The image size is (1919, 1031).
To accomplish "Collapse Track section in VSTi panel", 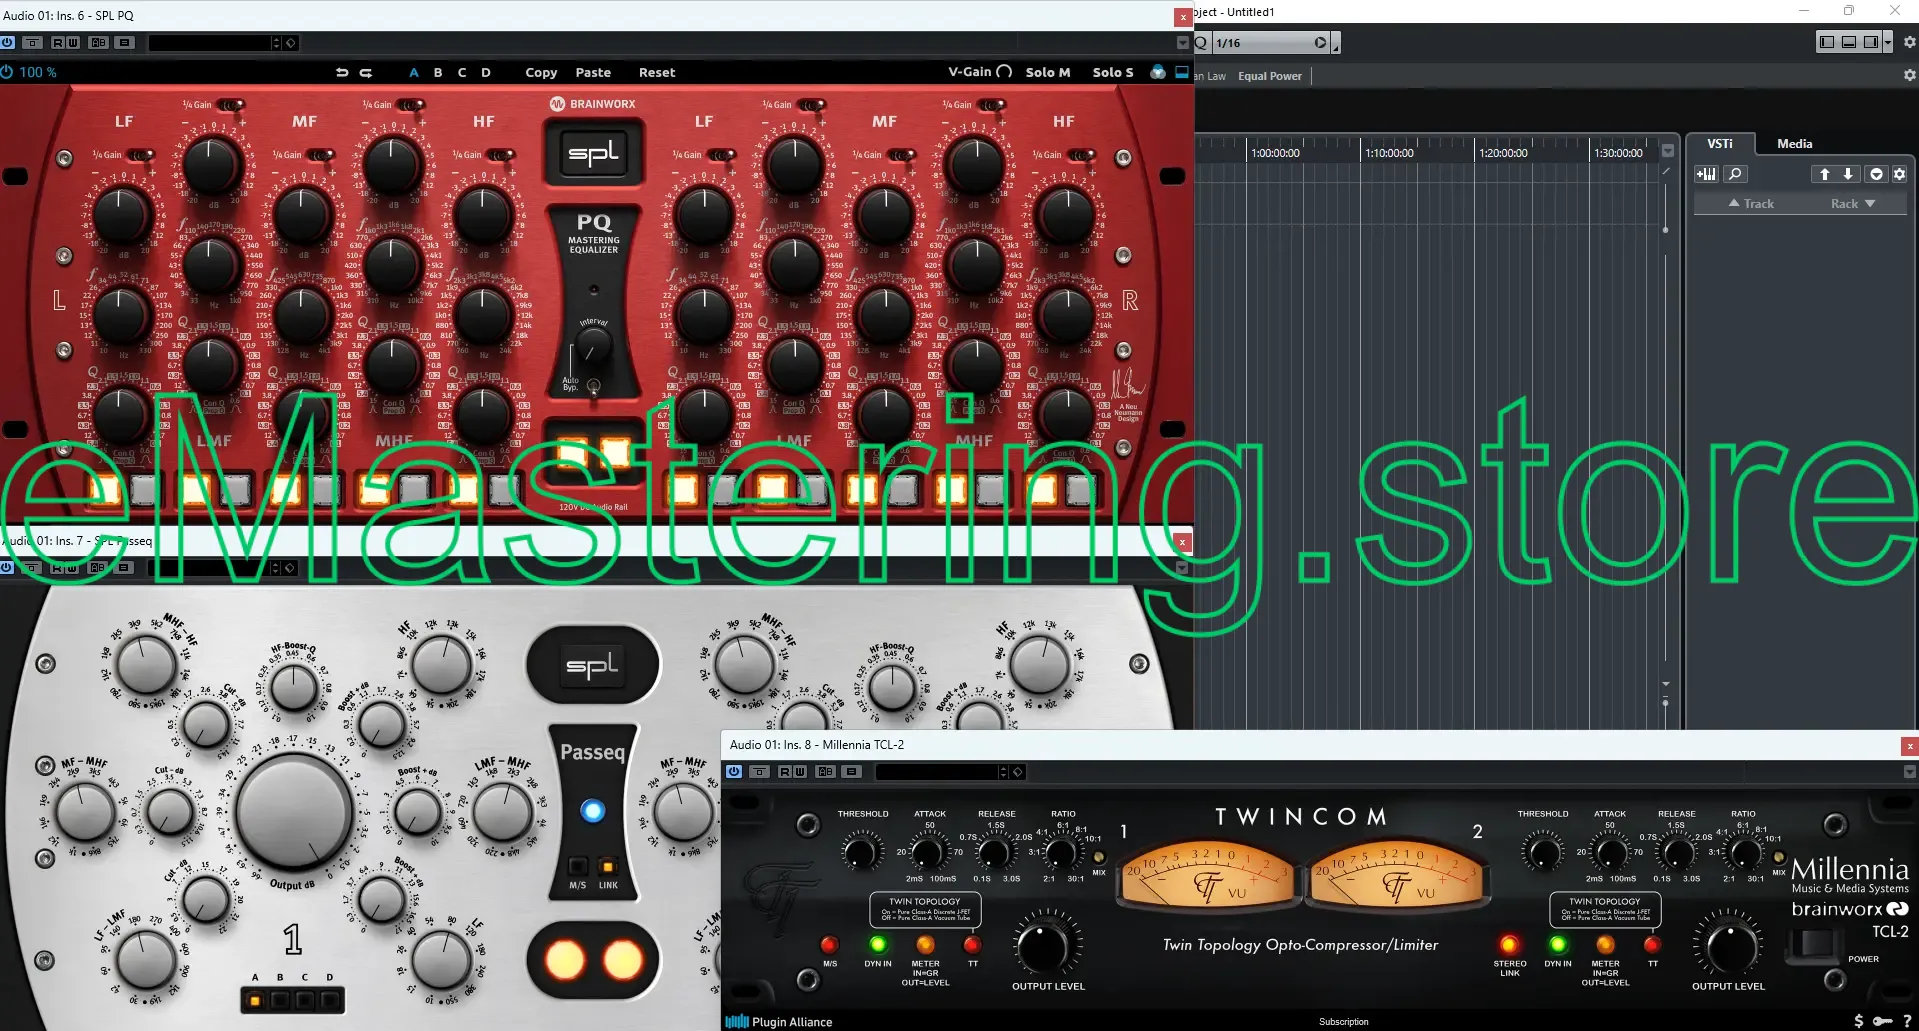I will [x=1751, y=204].
